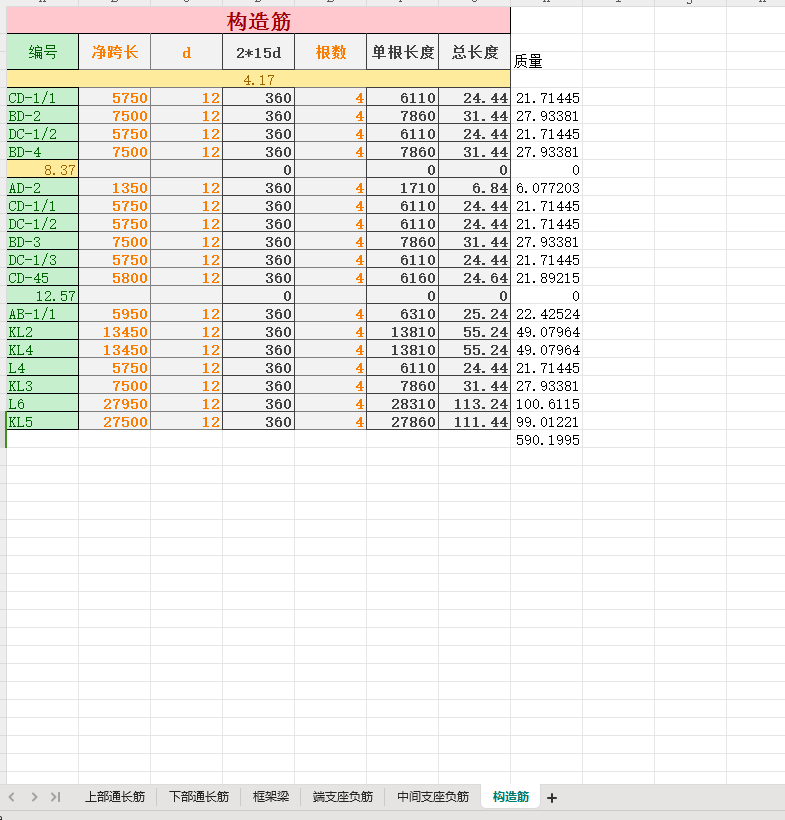Select the KL3 row label
Image resolution: width=785 pixels, height=820 pixels.
[42, 385]
